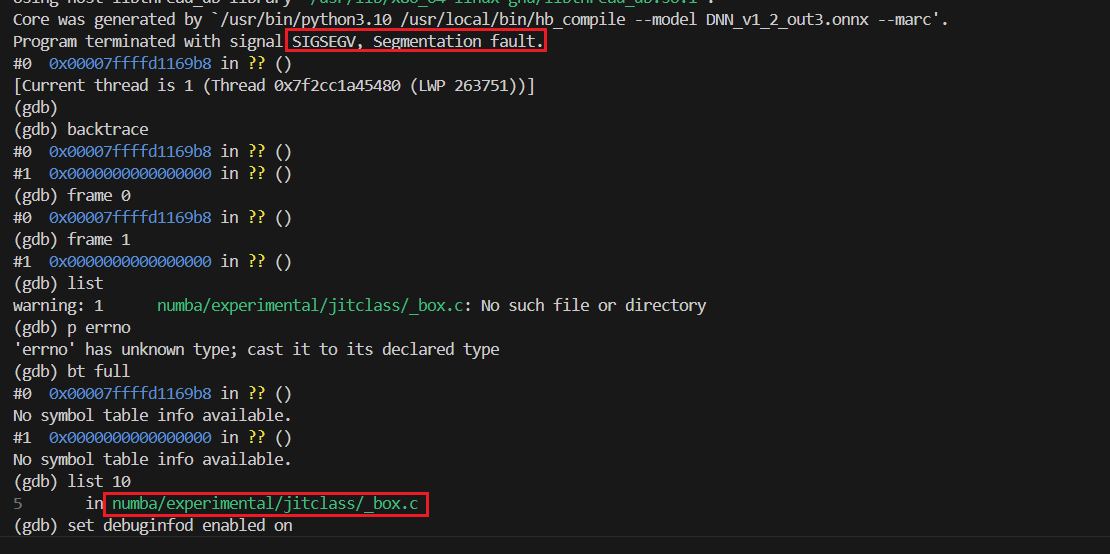Image resolution: width=1110 pixels, height=554 pixels.
Task: Click the 'p errno' command line
Action: [98, 327]
